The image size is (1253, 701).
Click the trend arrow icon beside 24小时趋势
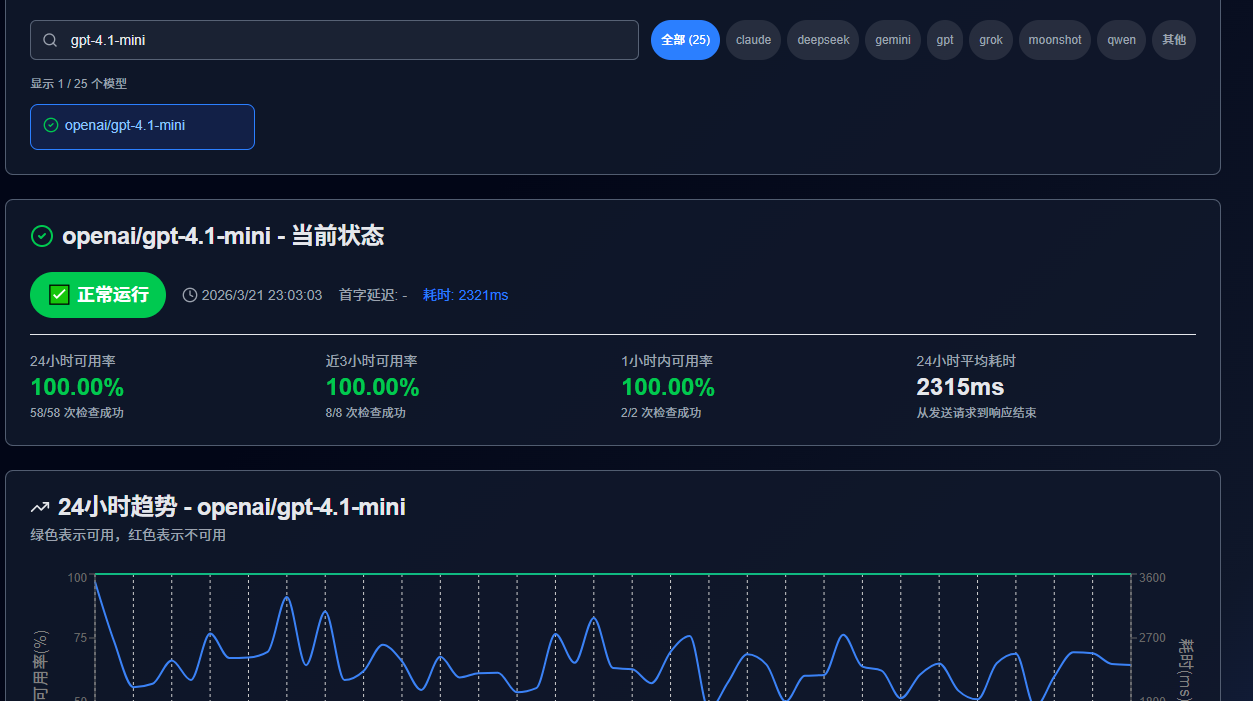click(x=41, y=508)
